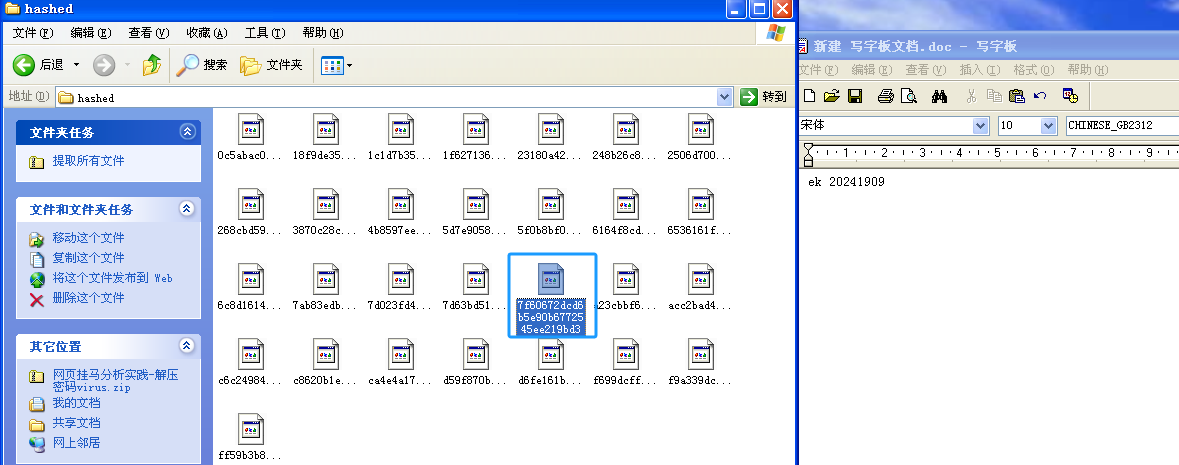Create a new document in WordPad

[809, 96]
